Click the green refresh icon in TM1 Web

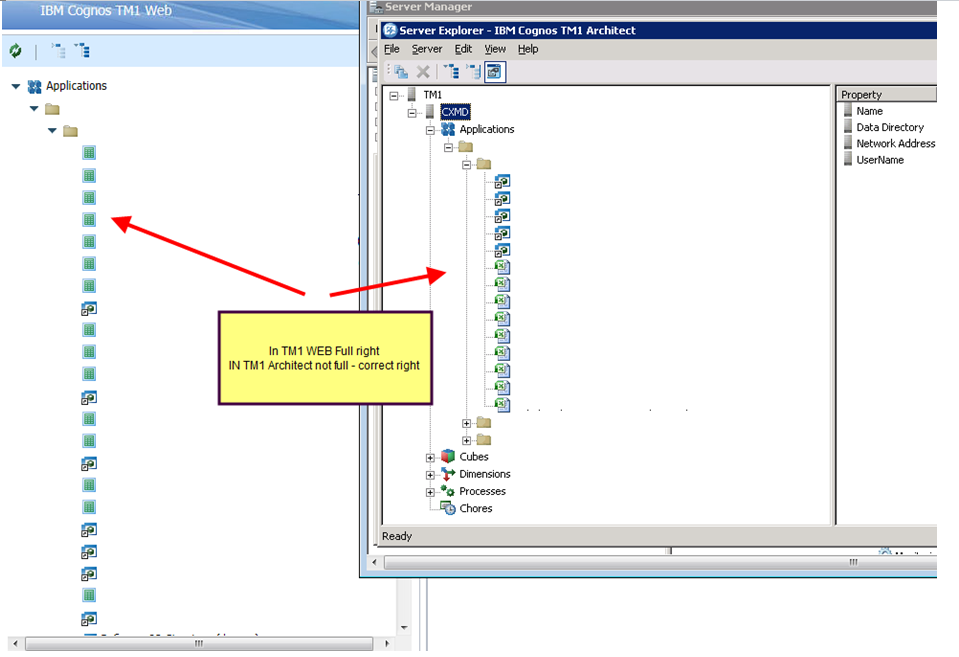(15, 51)
